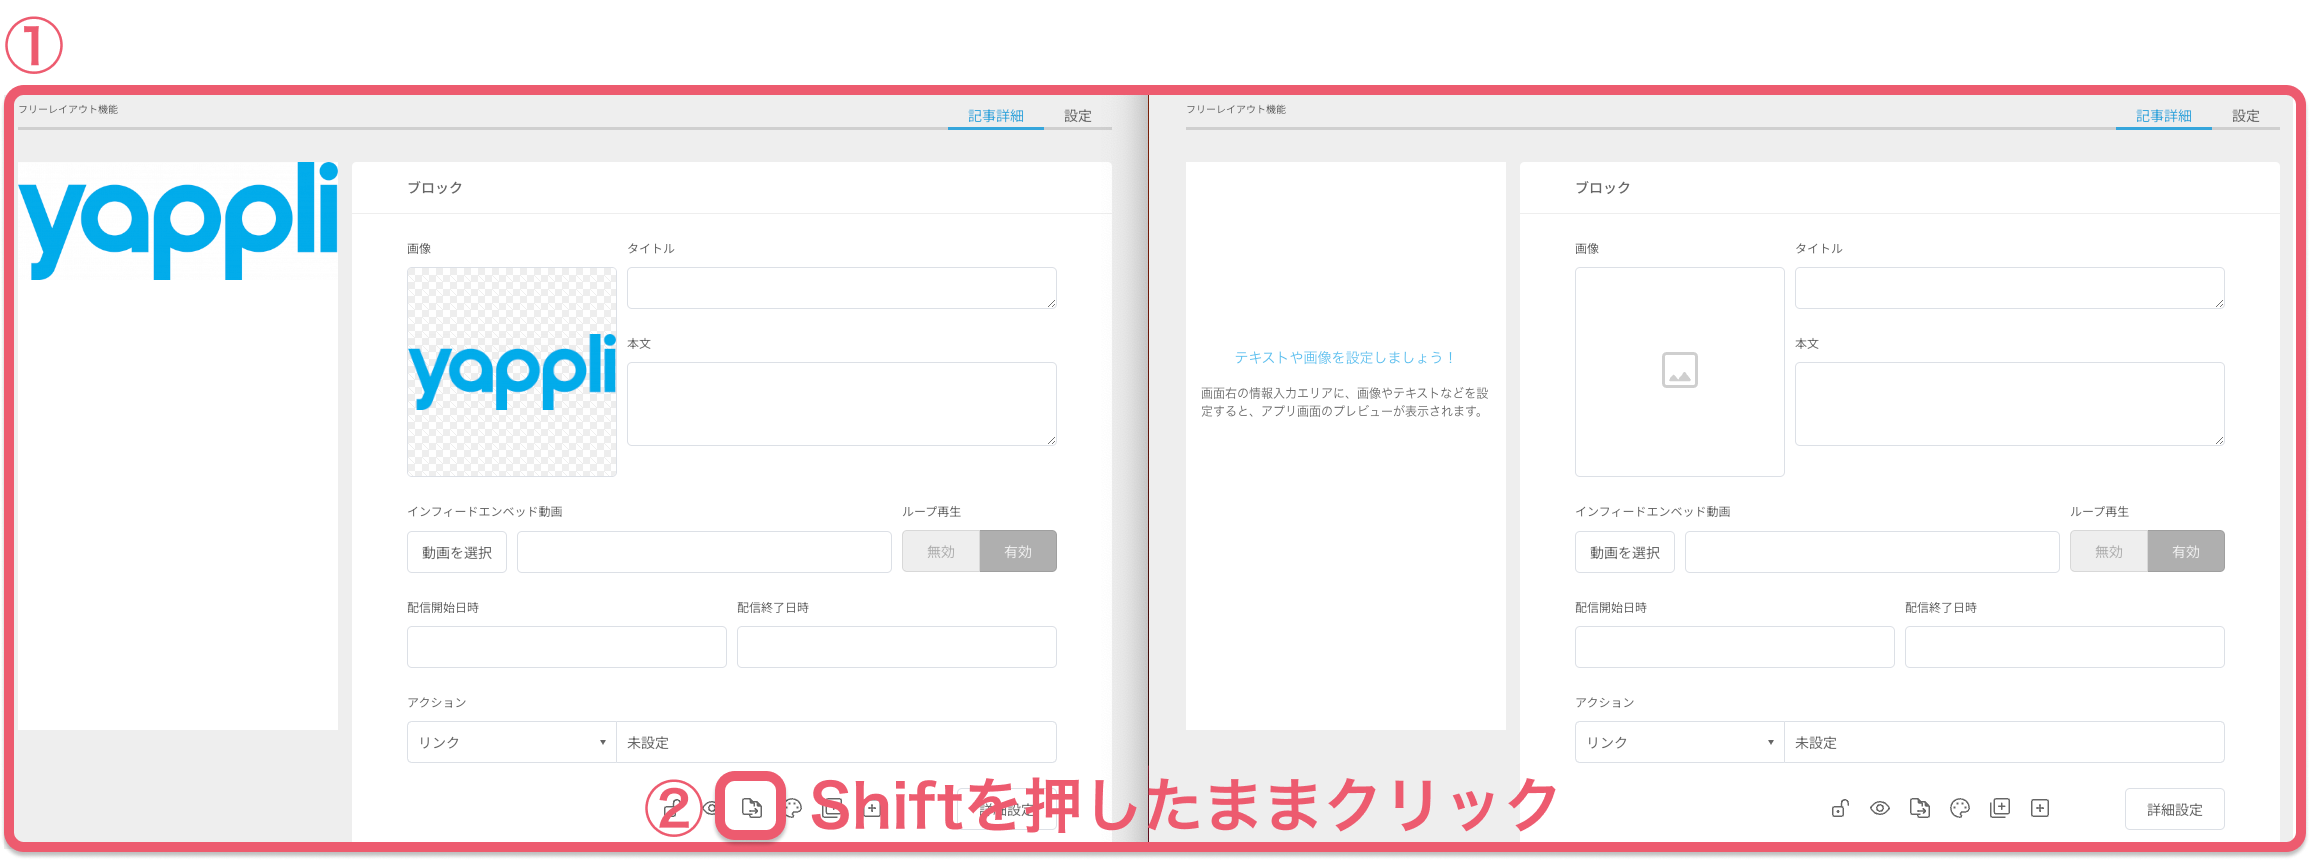Viewport: 2310px width, 860px height.
Task: Switch to the 記事詳細 tab in right panel
Action: point(2164,116)
